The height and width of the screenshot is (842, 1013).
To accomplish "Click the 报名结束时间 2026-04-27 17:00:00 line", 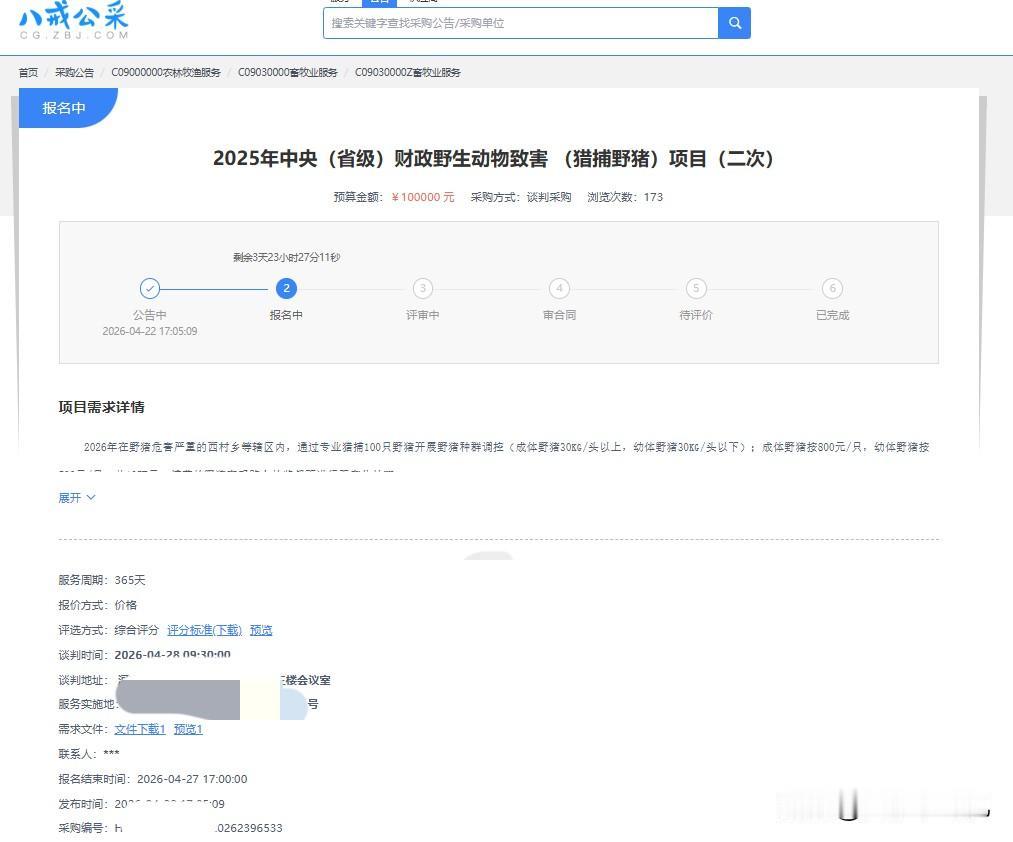I will pyautogui.click(x=153, y=779).
